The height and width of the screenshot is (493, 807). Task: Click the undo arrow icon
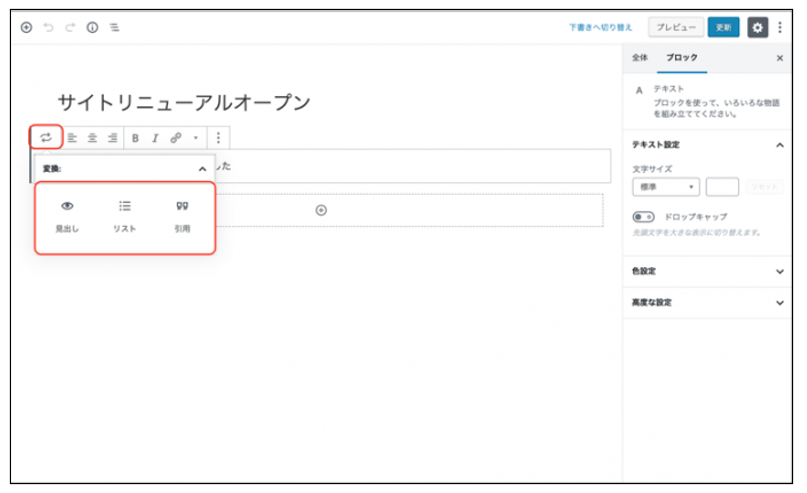pos(48,28)
